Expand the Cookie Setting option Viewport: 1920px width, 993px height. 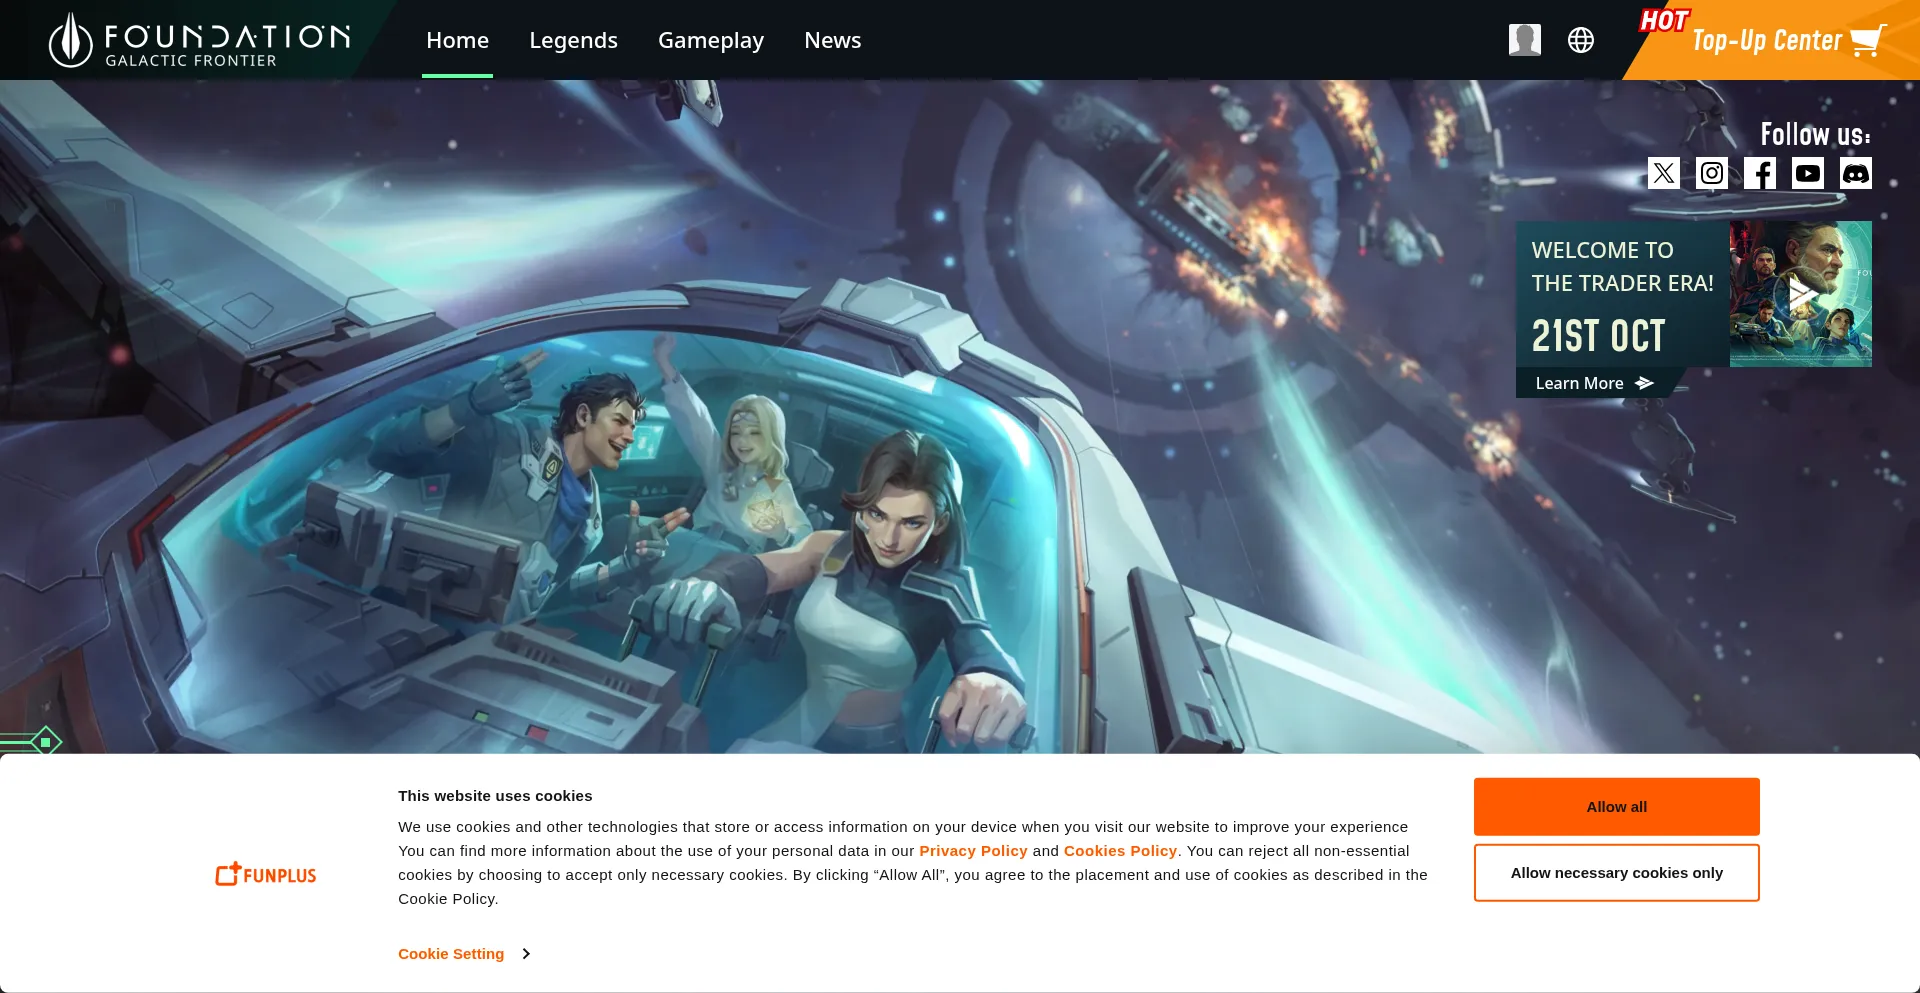464,954
